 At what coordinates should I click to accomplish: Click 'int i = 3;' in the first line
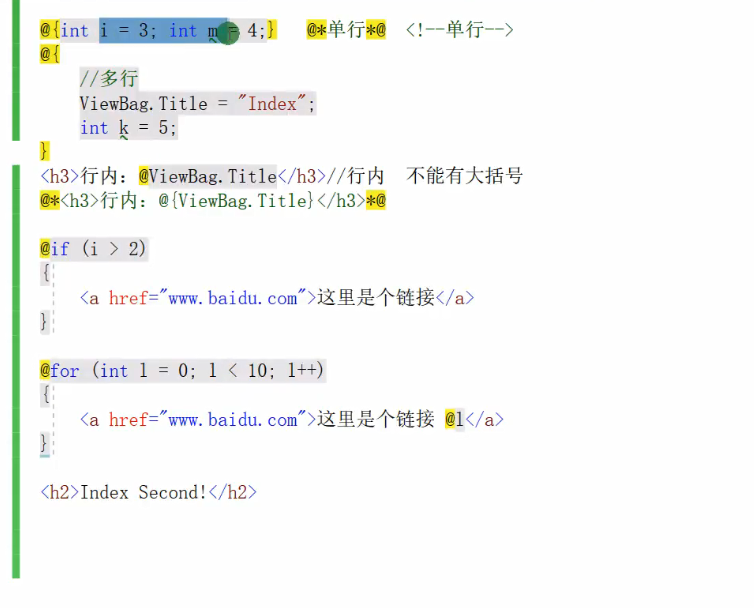(108, 31)
